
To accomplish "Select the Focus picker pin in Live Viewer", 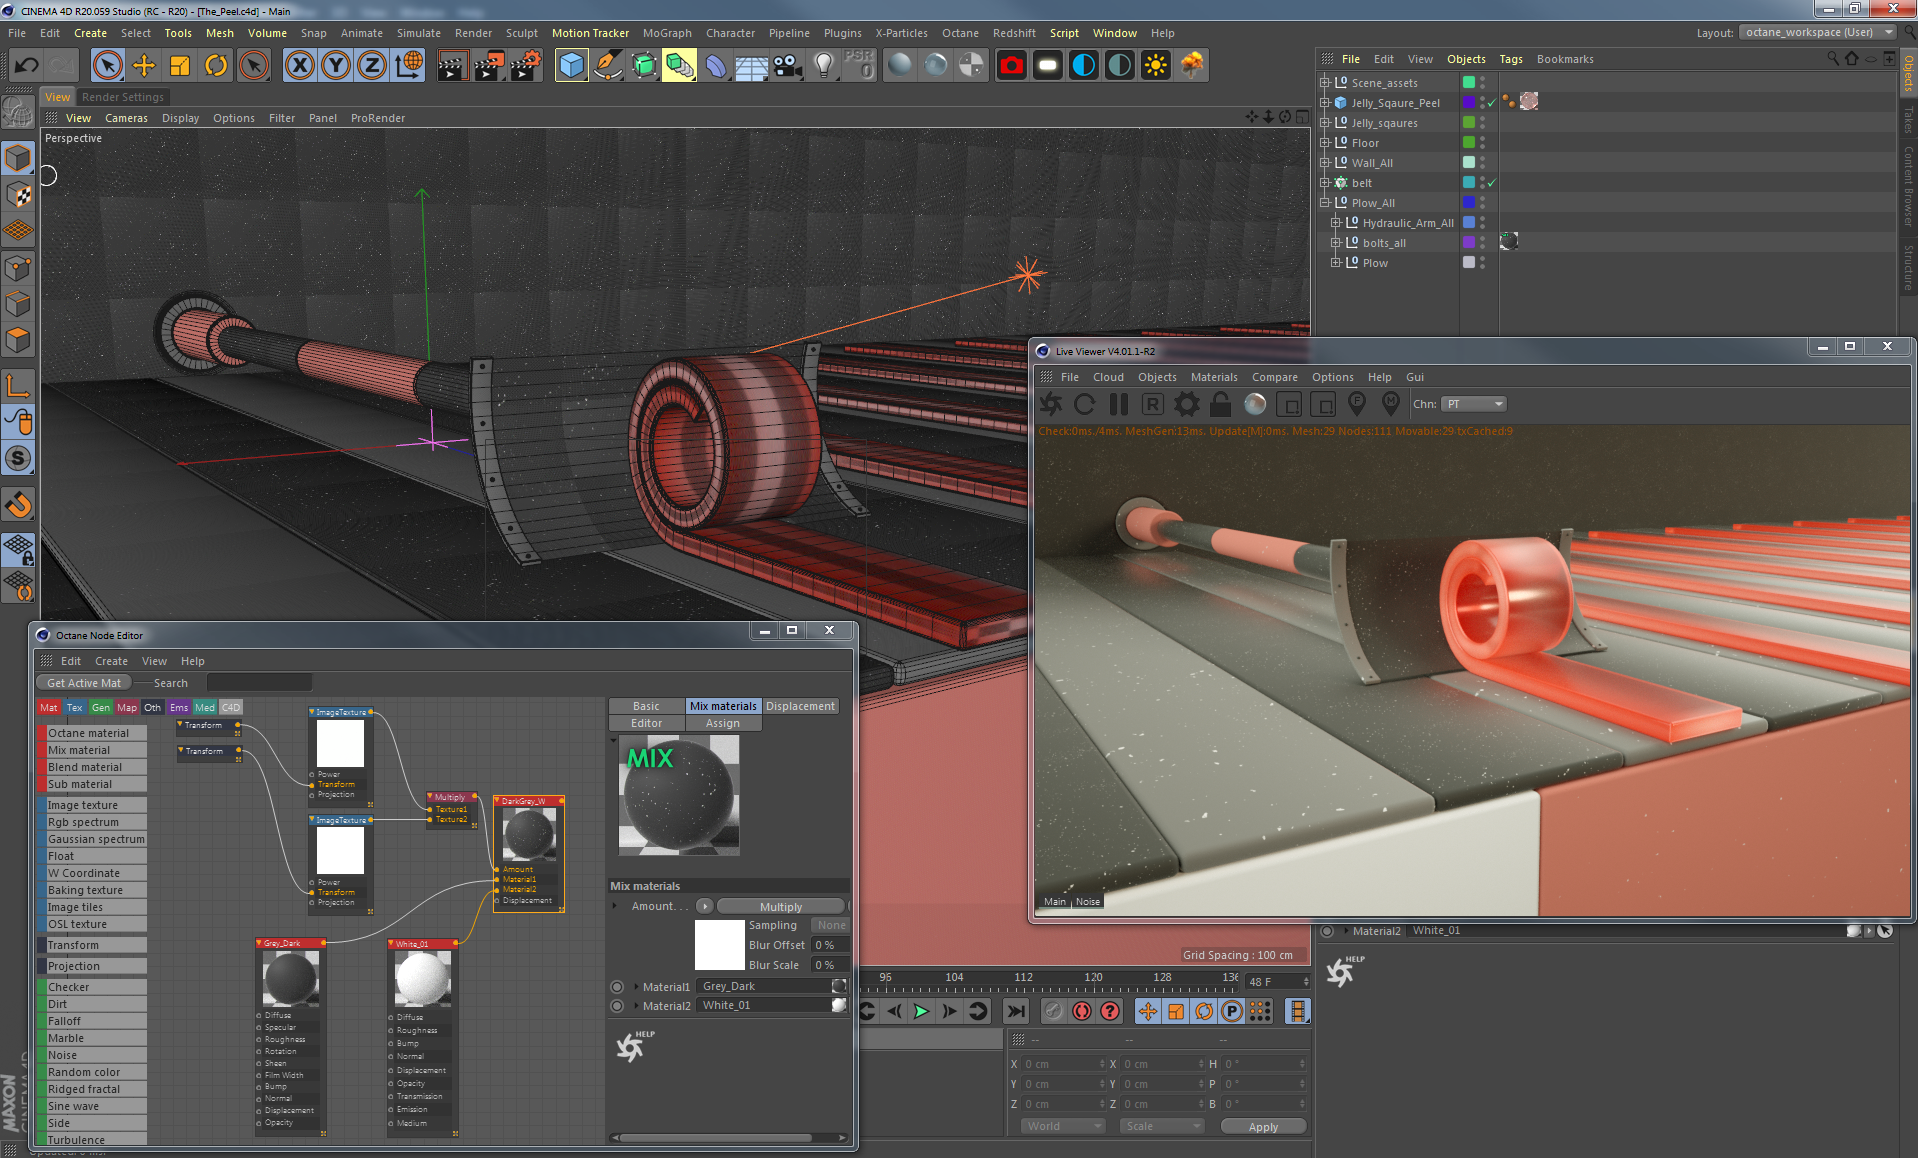I will point(1357,404).
